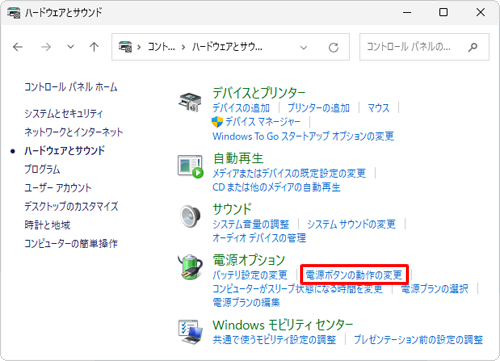
Task: Click the title bar ハードウェアとサウンド icon
Action: tap(14, 13)
